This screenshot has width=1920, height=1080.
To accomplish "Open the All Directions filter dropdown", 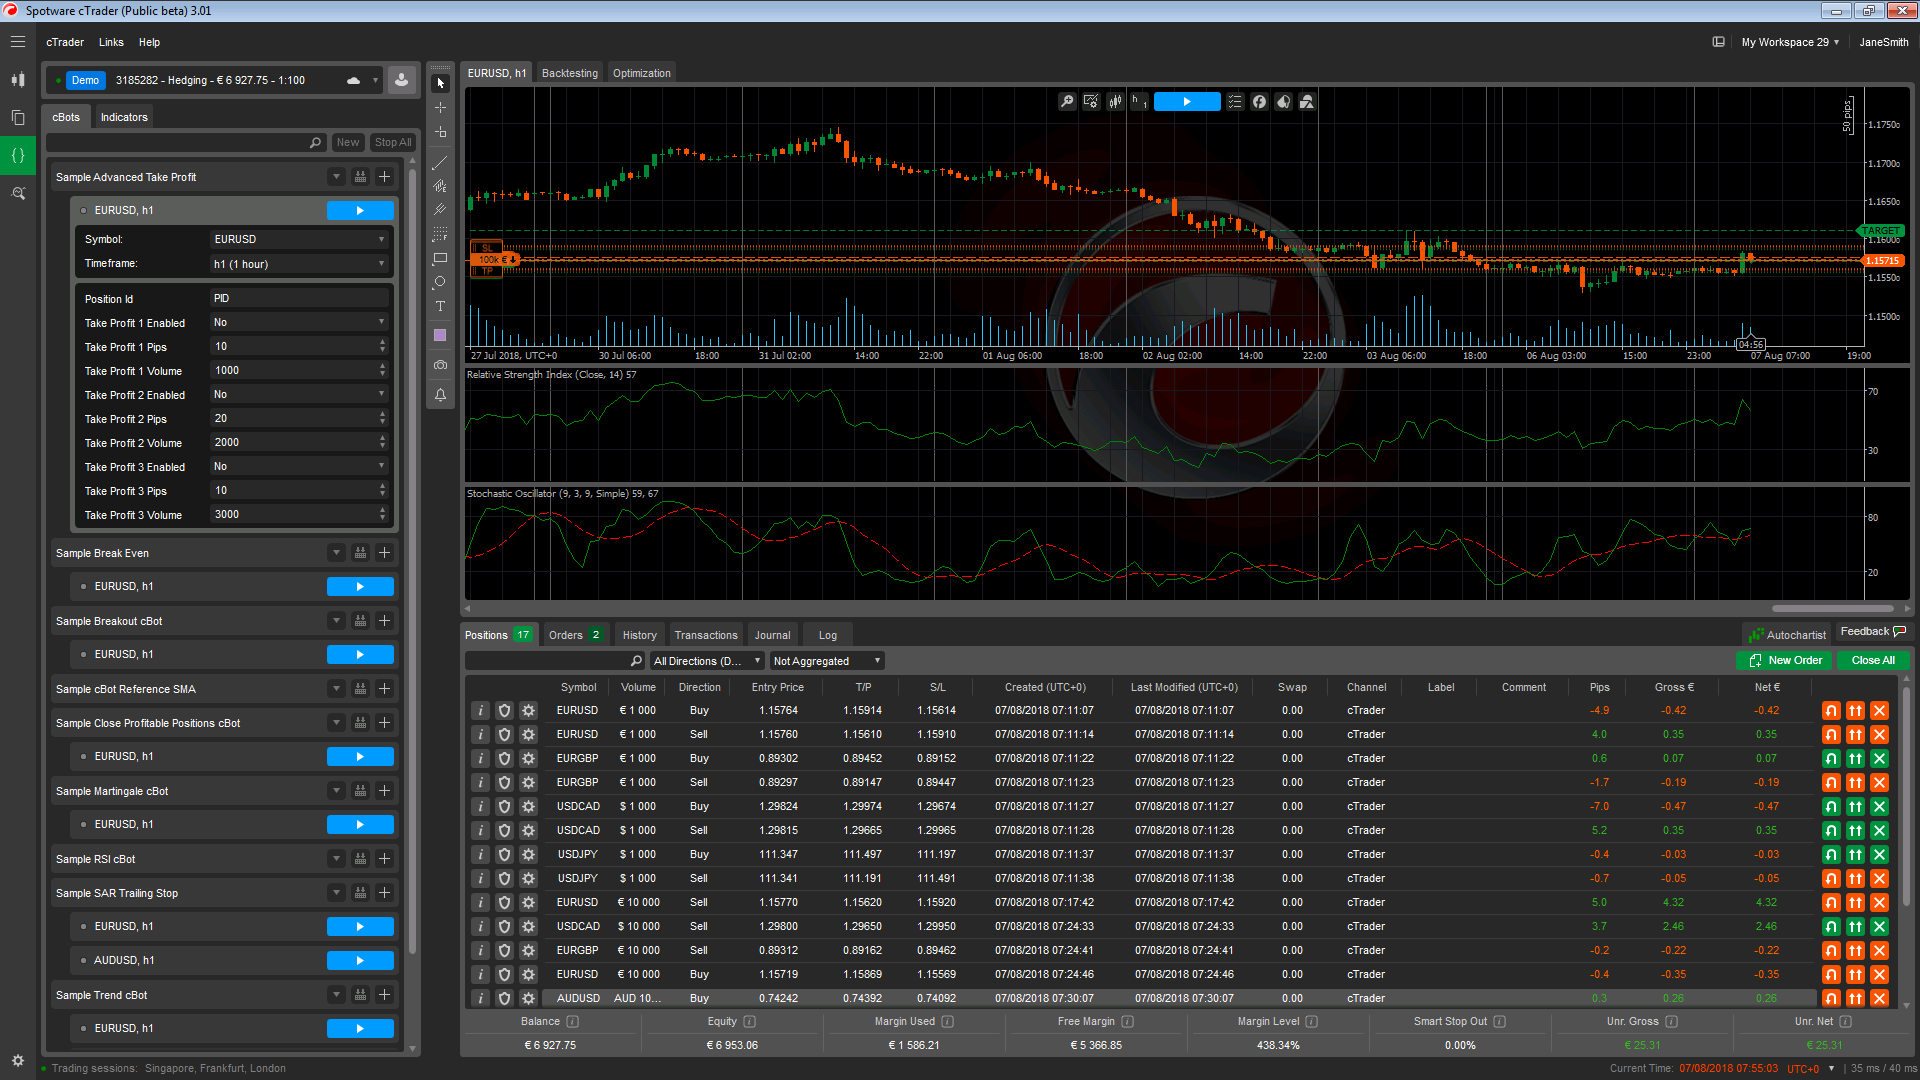I will tap(707, 661).
